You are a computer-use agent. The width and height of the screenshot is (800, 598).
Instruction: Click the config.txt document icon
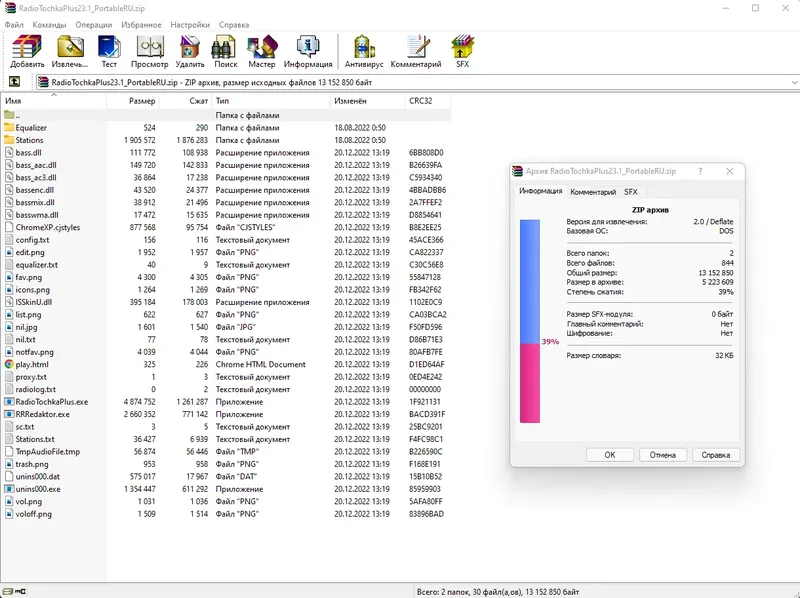click(x=9, y=240)
